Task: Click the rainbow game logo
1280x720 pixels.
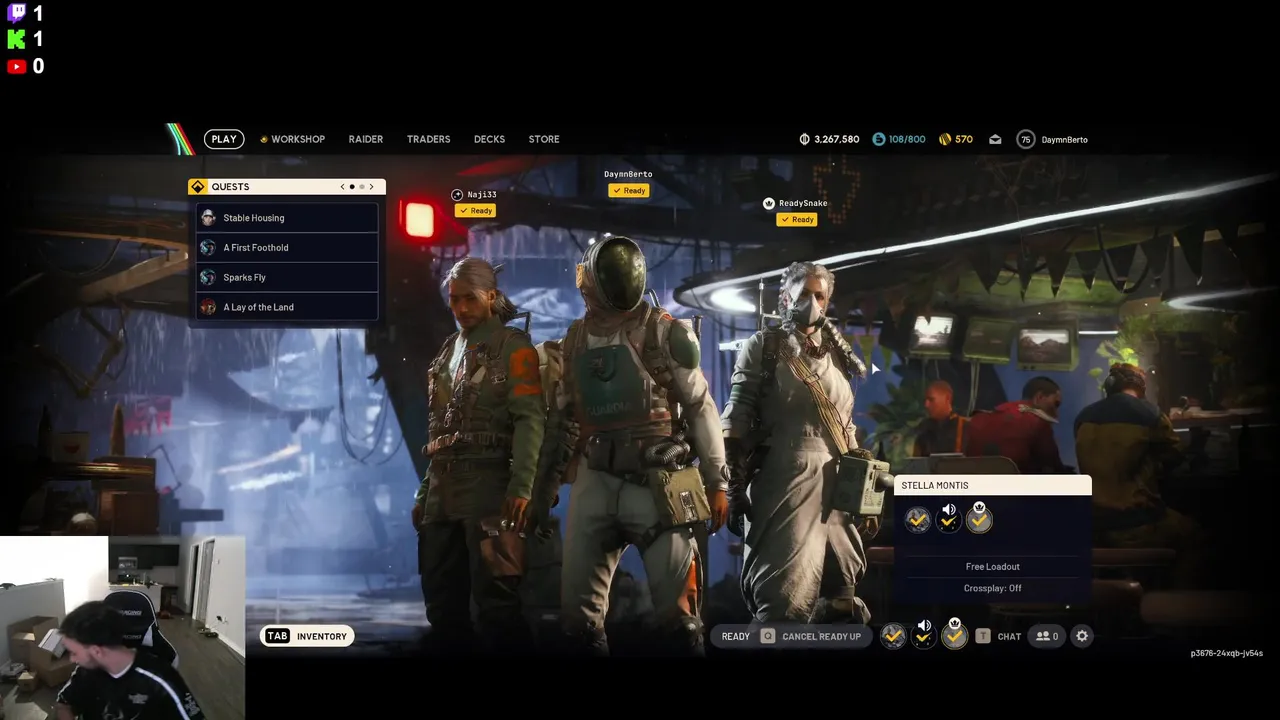Action: click(x=180, y=139)
